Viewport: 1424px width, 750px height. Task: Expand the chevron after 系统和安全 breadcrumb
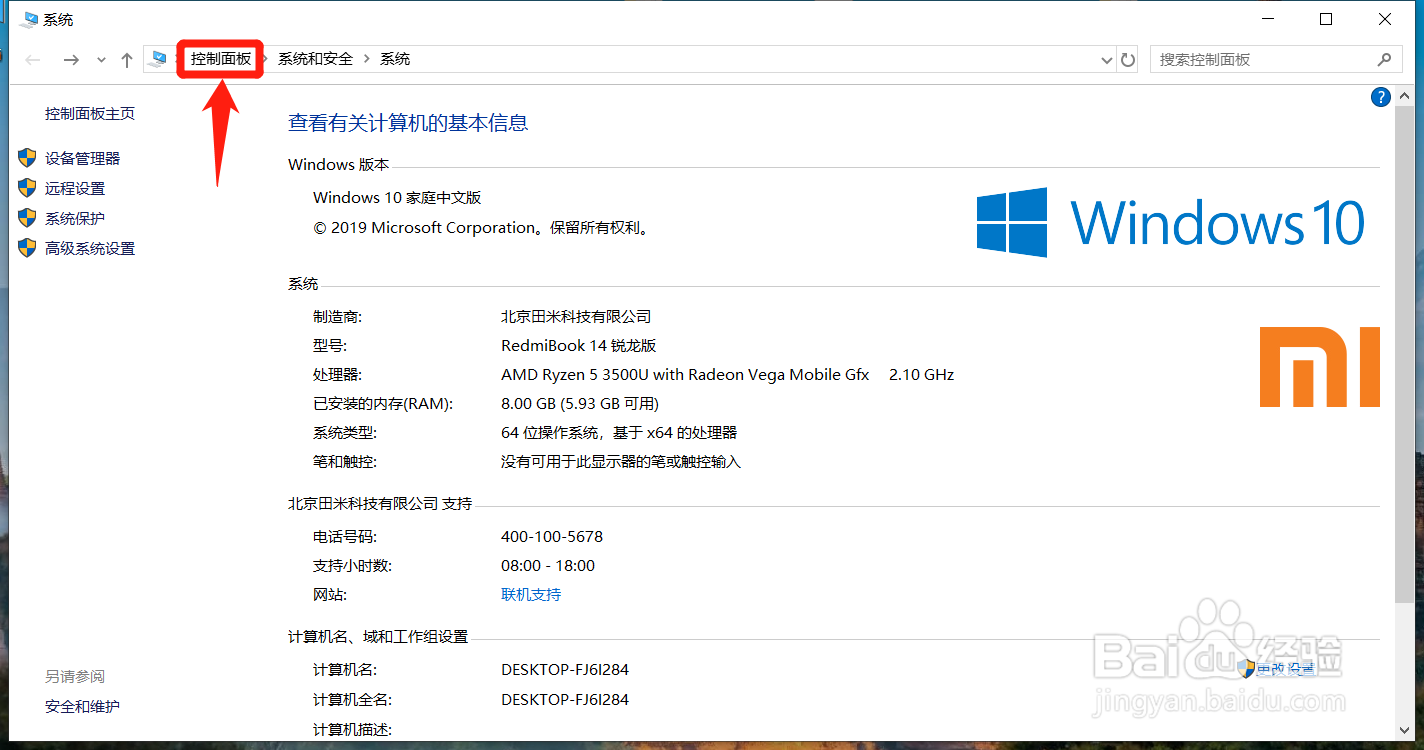pos(367,59)
